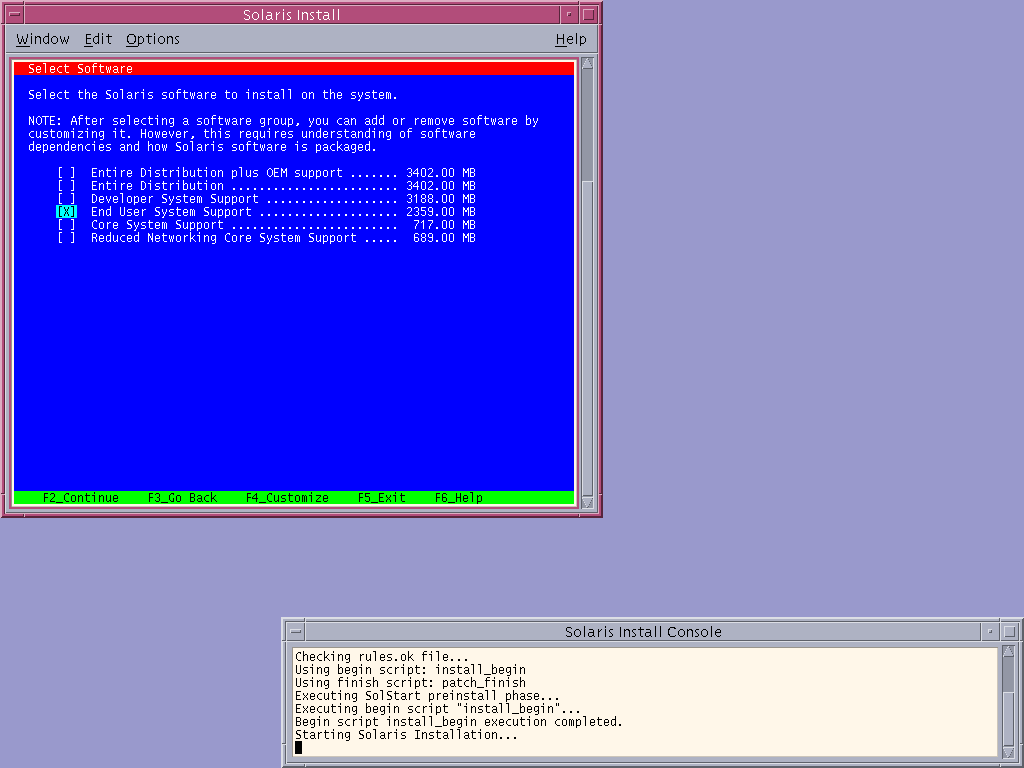Check the 3402.00 MB Entire Distribution without OEM

pos(67,185)
